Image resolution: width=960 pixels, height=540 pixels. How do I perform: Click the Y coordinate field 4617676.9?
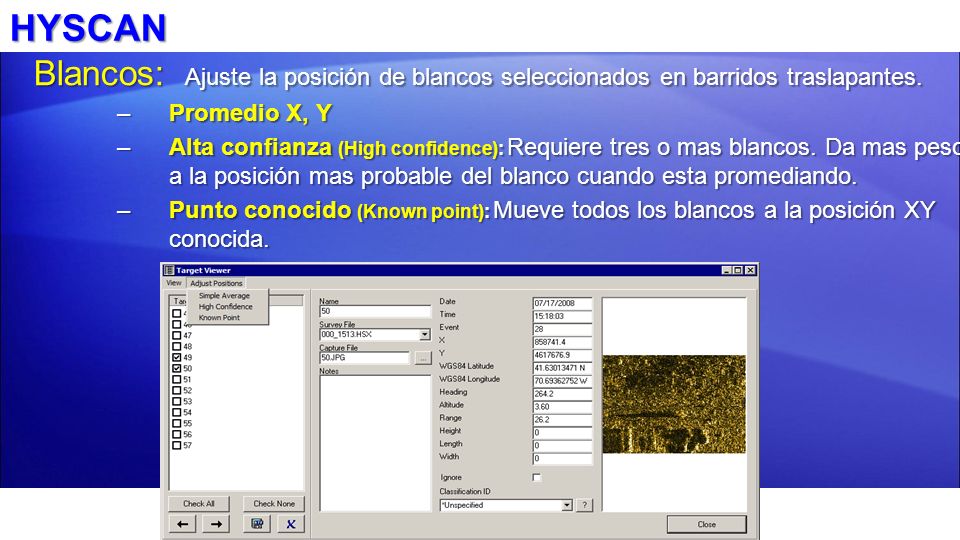[x=562, y=355]
